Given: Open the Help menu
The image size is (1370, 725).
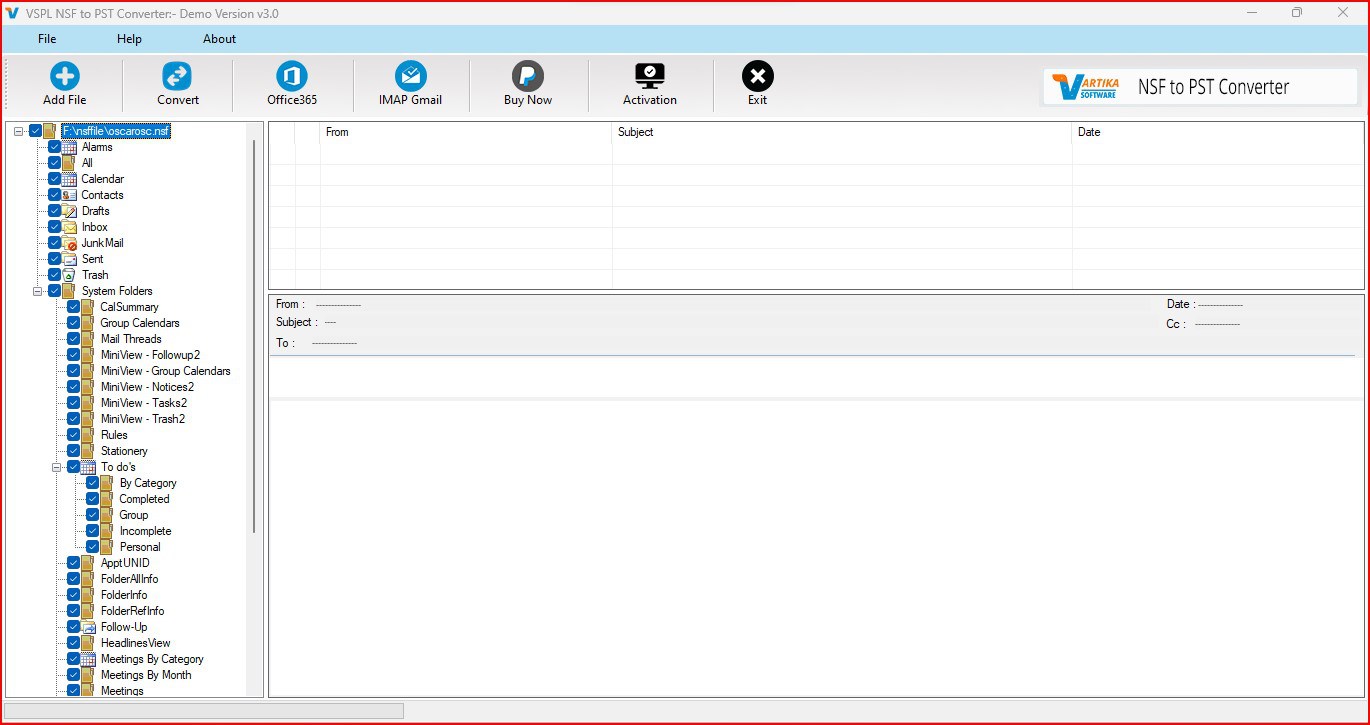Looking at the screenshot, I should [x=129, y=39].
